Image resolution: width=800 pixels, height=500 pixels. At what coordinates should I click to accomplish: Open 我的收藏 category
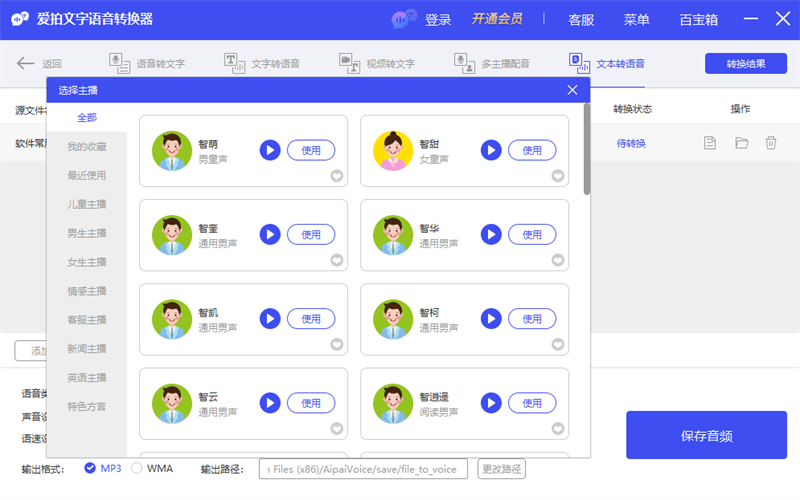point(87,146)
